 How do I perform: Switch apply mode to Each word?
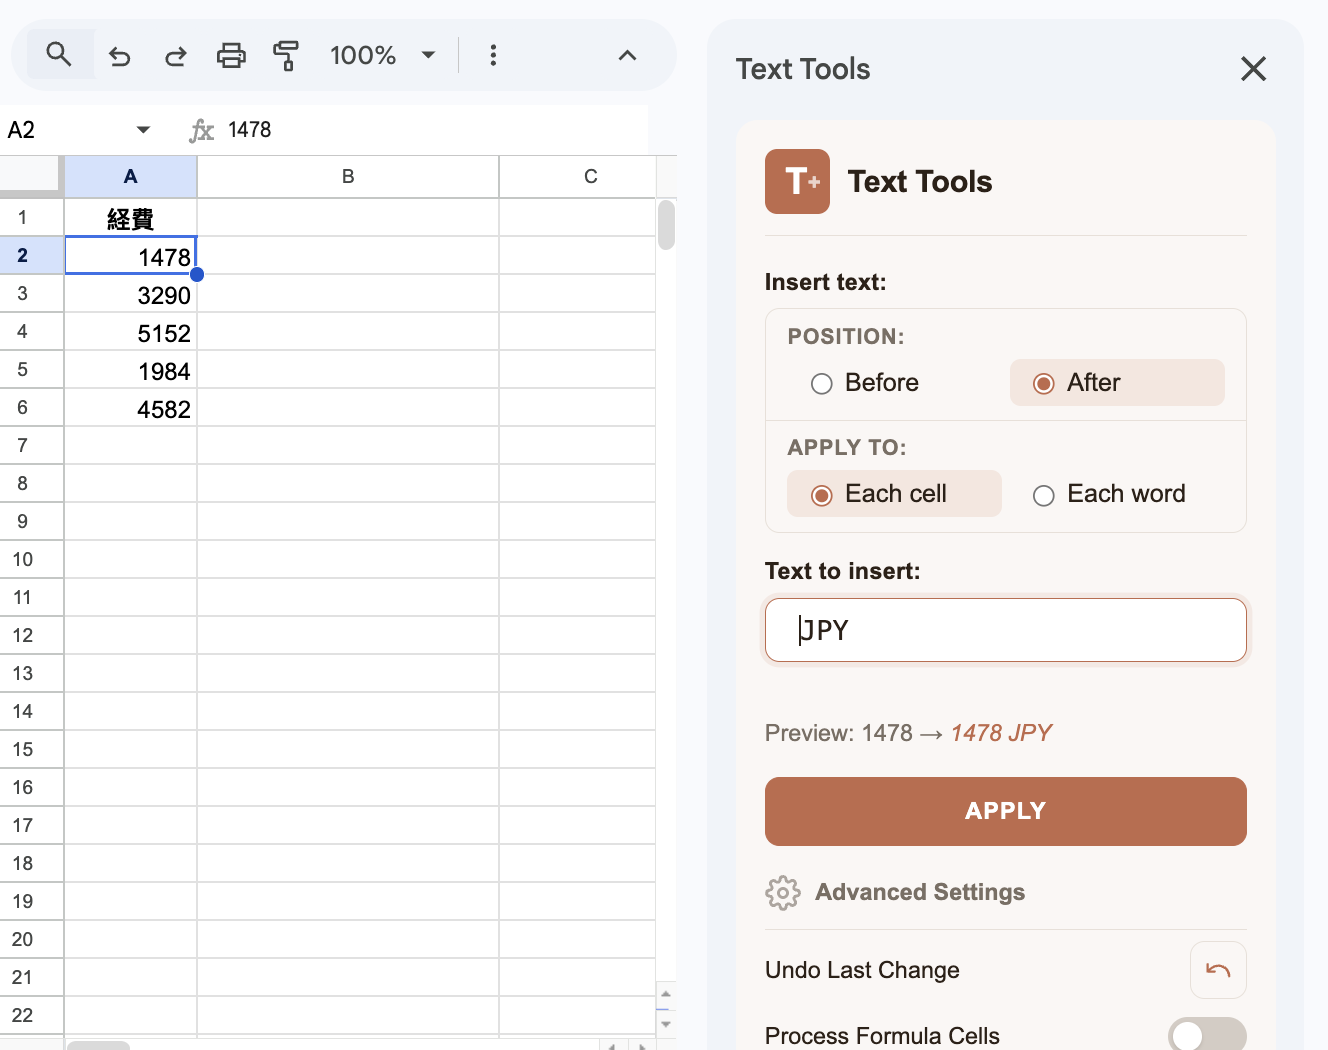point(1043,494)
